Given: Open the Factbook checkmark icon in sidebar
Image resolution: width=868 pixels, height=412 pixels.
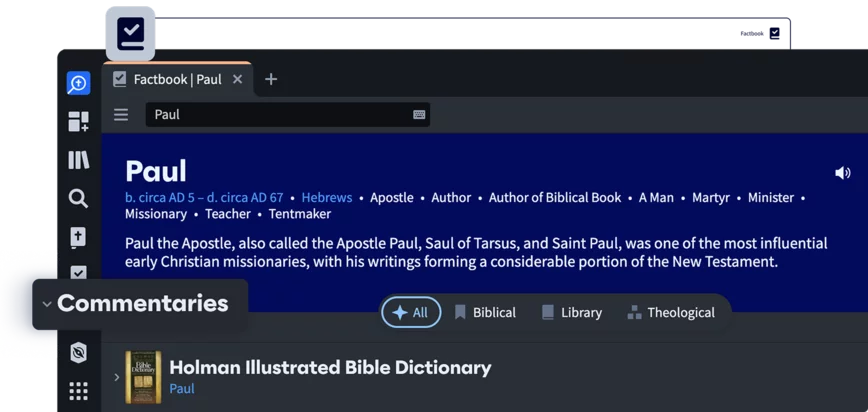Looking at the screenshot, I should click(x=79, y=272).
